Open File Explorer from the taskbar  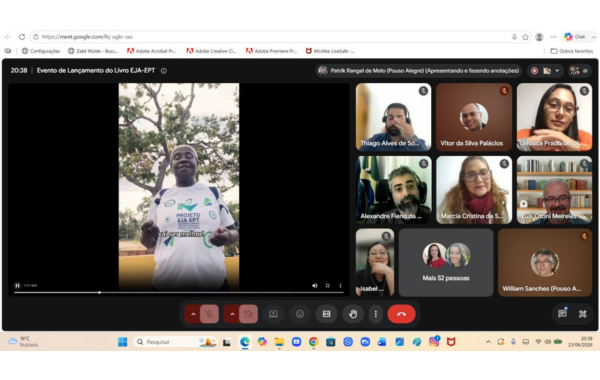[279, 342]
